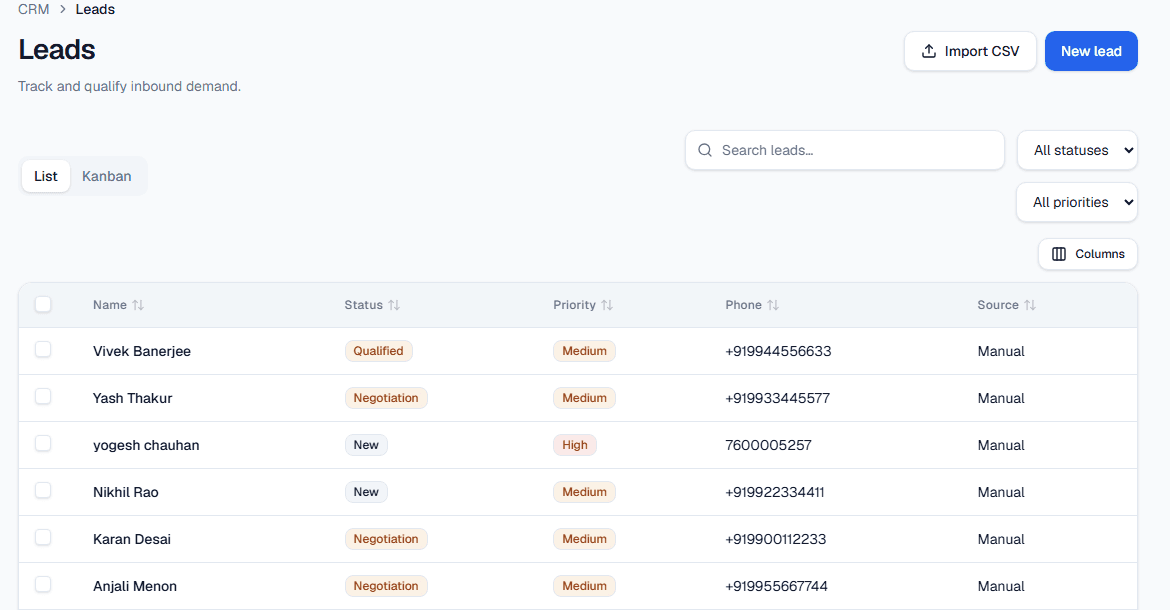
Task: Check the Vivek Banerjee row checkbox
Action: pos(43,349)
